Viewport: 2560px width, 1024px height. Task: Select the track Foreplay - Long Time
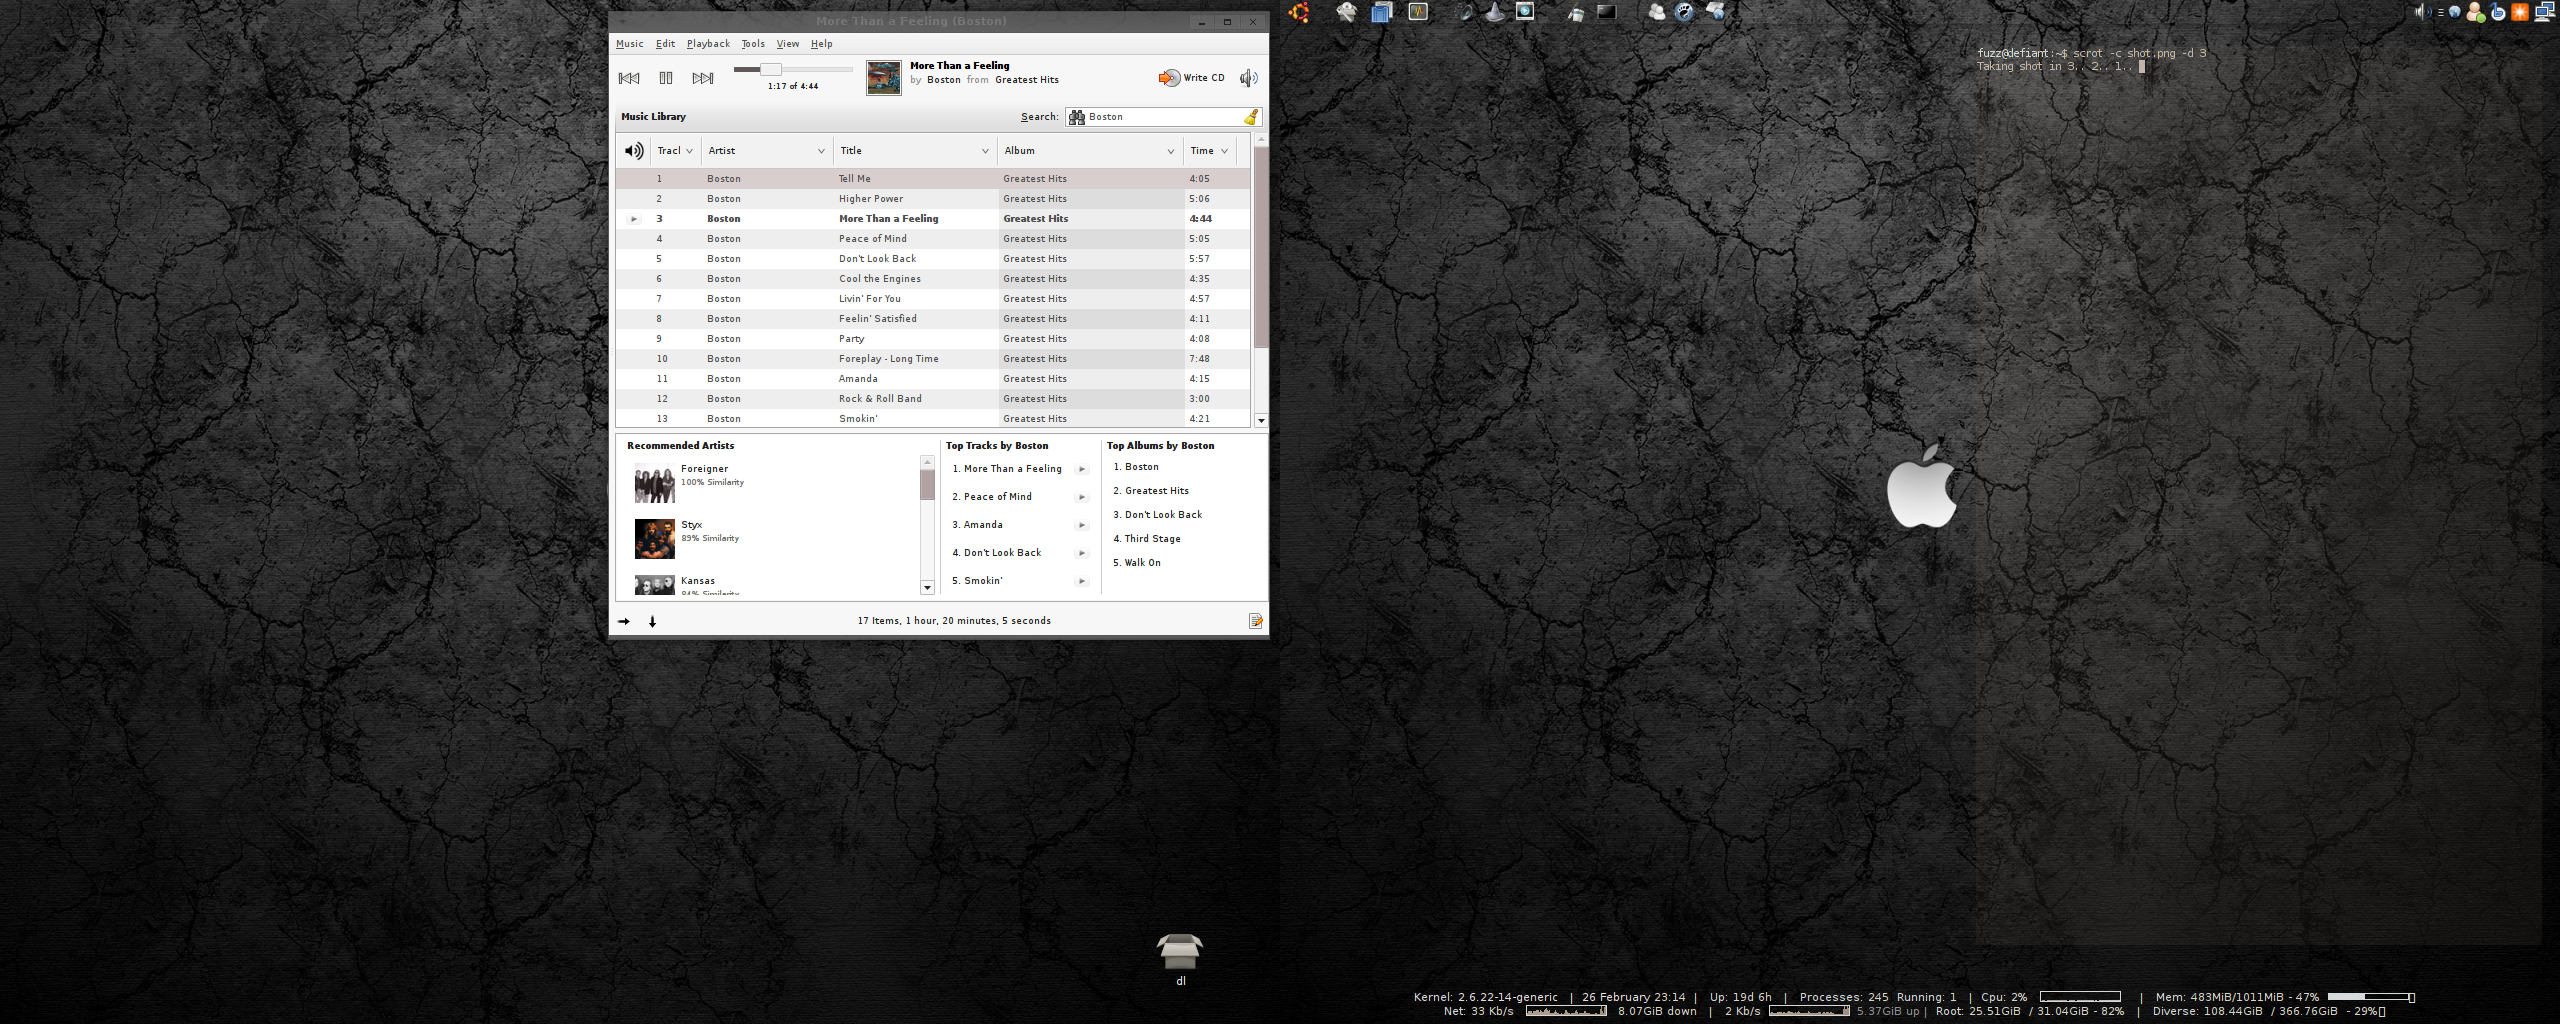[x=932, y=359]
